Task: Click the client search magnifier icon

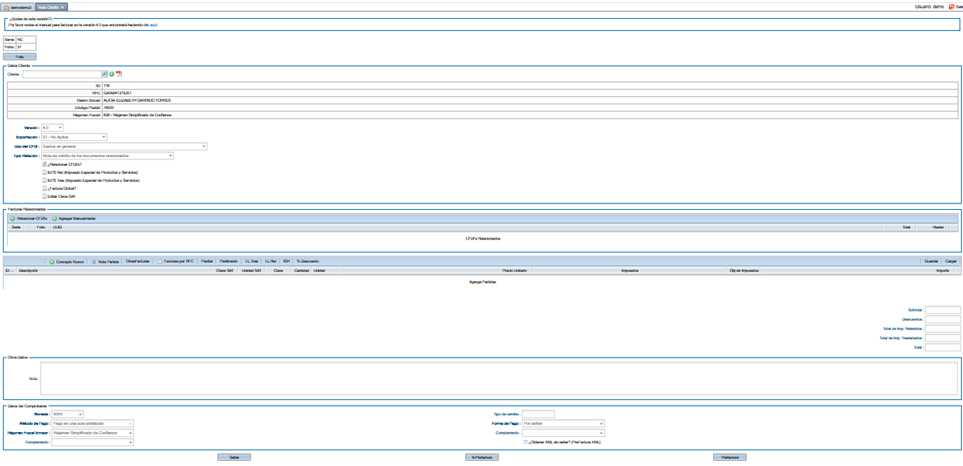Action: (x=104, y=74)
